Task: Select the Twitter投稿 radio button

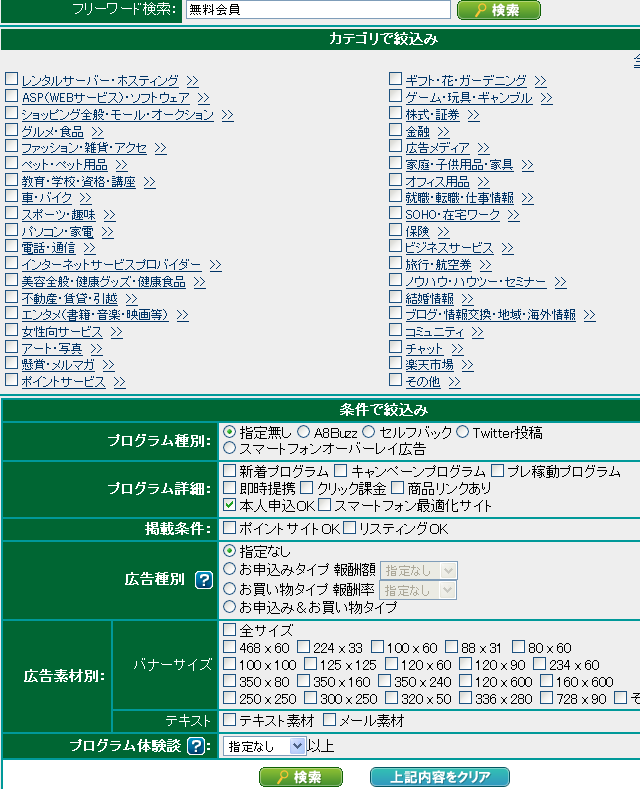Action: [463, 432]
